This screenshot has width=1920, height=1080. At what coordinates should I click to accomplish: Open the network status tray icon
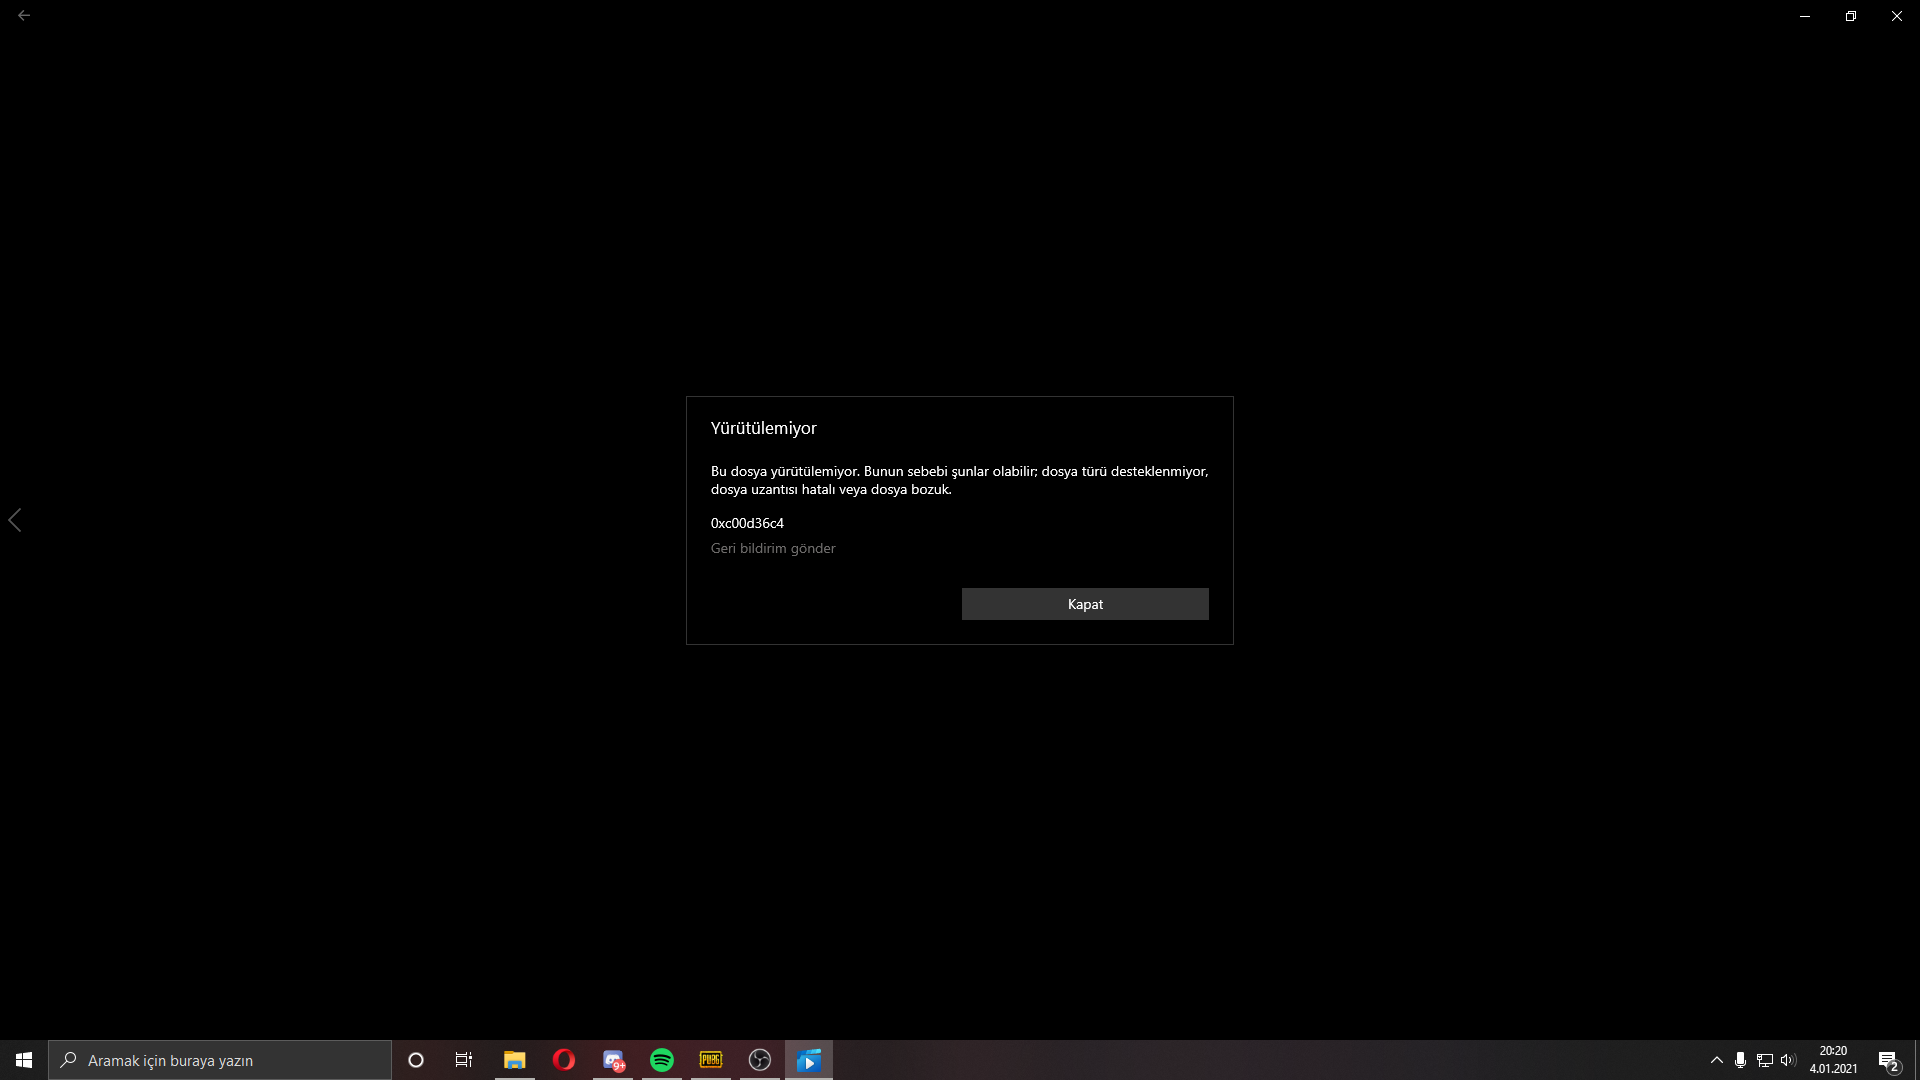[1765, 1060]
